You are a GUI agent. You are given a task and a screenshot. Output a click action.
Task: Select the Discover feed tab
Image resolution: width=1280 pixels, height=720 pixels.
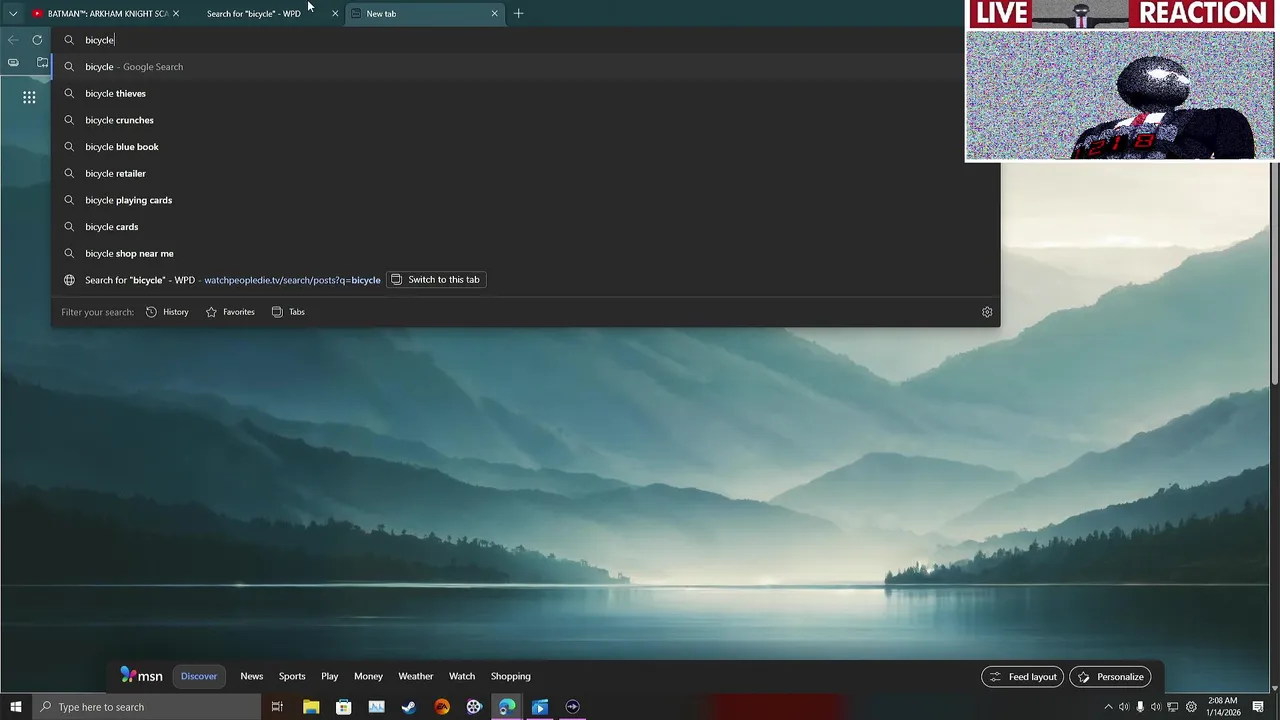click(199, 676)
